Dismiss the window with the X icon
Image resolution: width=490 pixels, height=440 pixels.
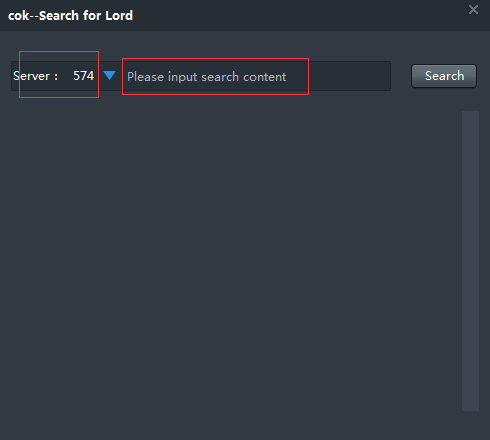(473, 10)
